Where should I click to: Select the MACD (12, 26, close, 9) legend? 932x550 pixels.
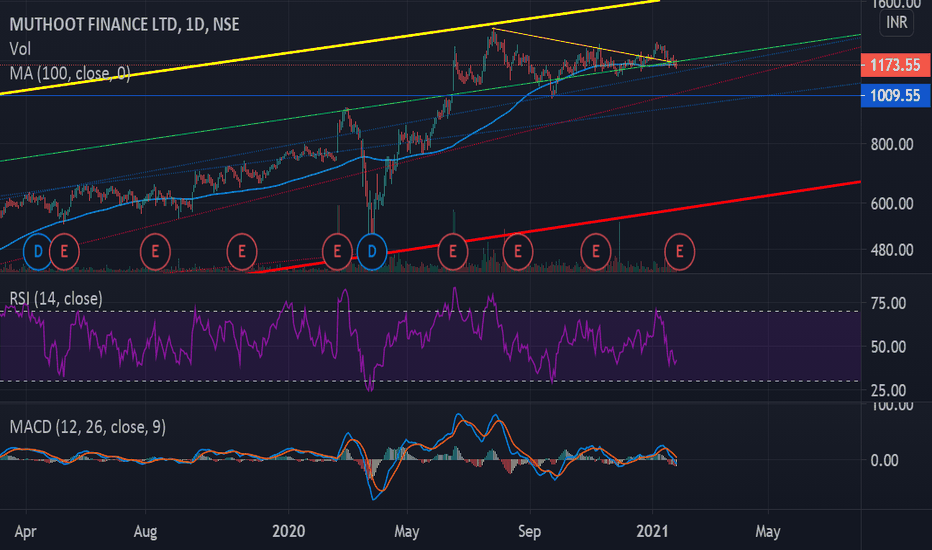click(88, 427)
